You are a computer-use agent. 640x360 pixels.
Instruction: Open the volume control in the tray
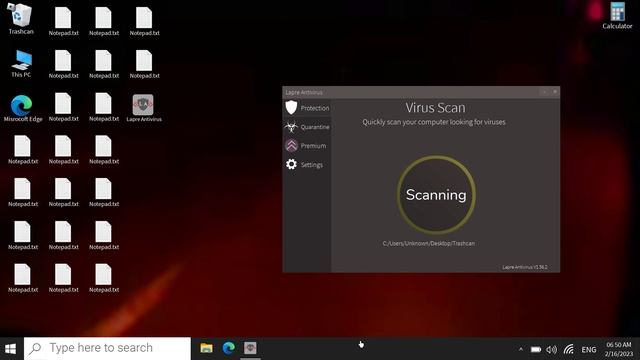[x=551, y=349]
